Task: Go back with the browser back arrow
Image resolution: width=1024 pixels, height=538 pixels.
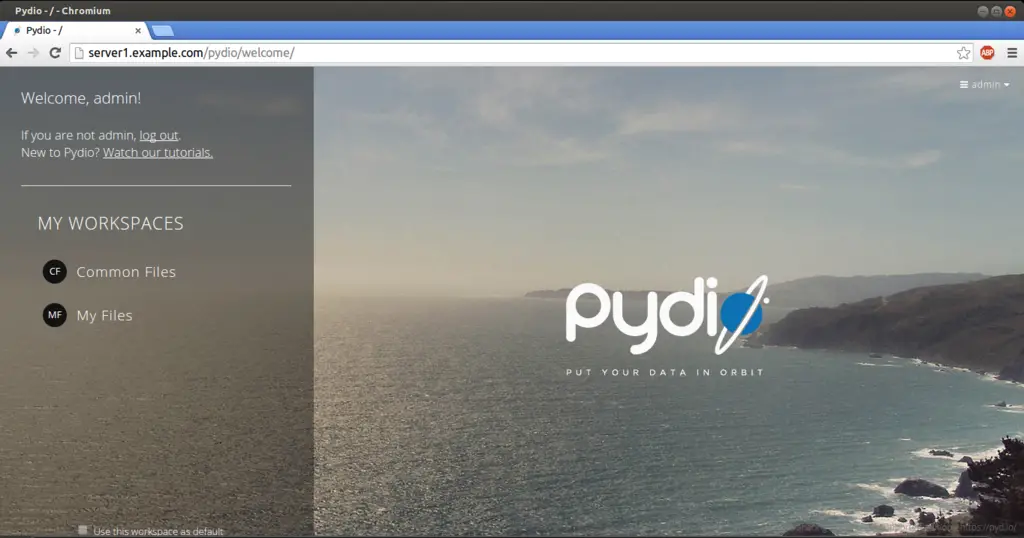Action: click(x=12, y=53)
